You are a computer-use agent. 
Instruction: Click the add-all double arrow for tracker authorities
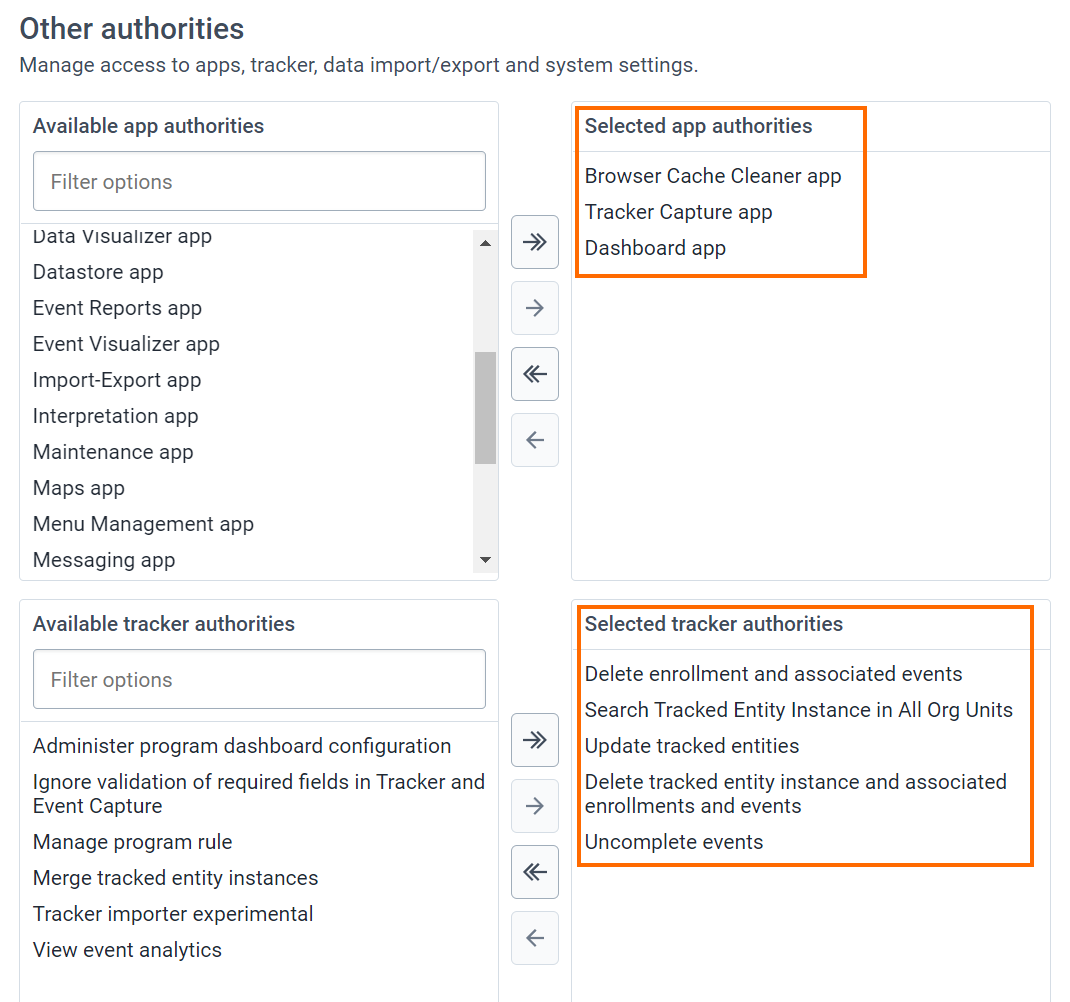535,740
